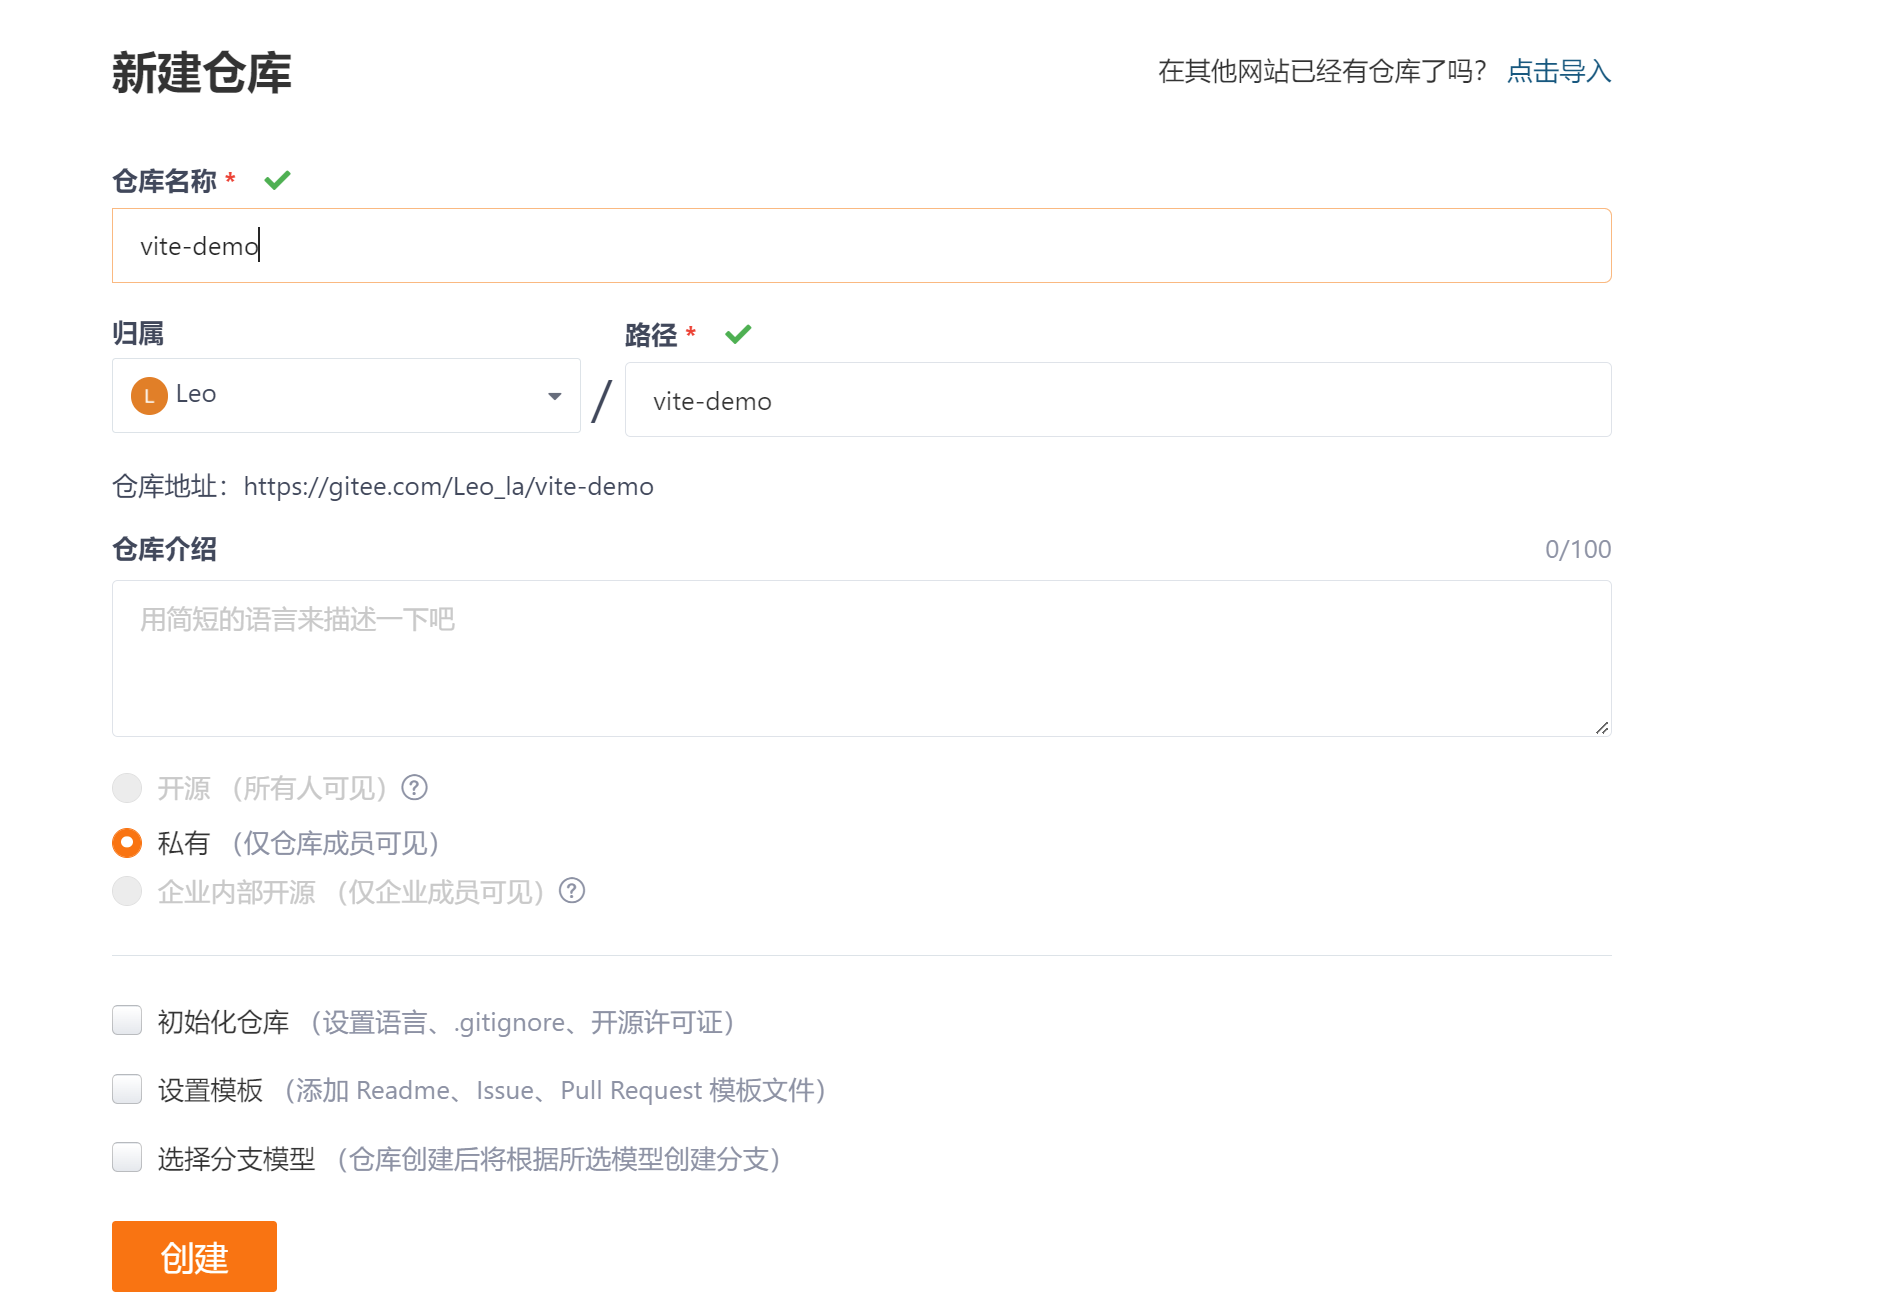Screen dimensions: 1882x1315
Task: Focus the 仓库介绍 description textarea
Action: (x=861, y=658)
